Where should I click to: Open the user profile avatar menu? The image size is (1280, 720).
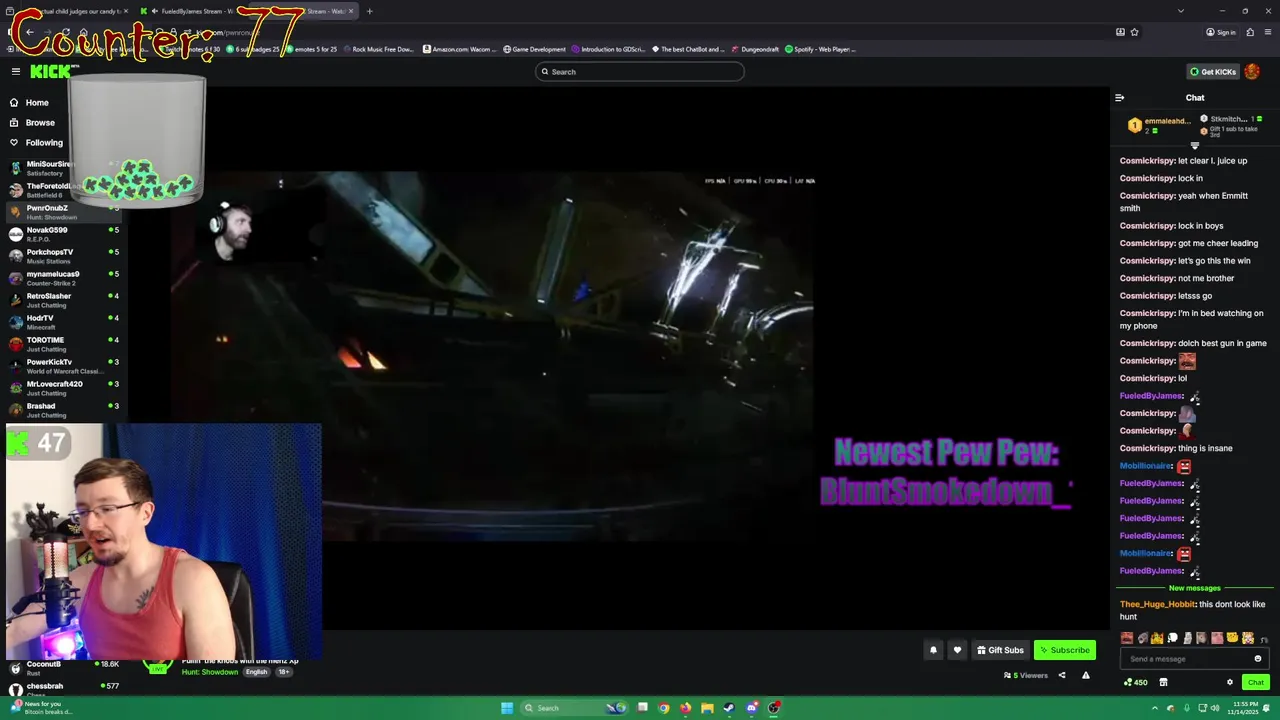[x=1252, y=71]
